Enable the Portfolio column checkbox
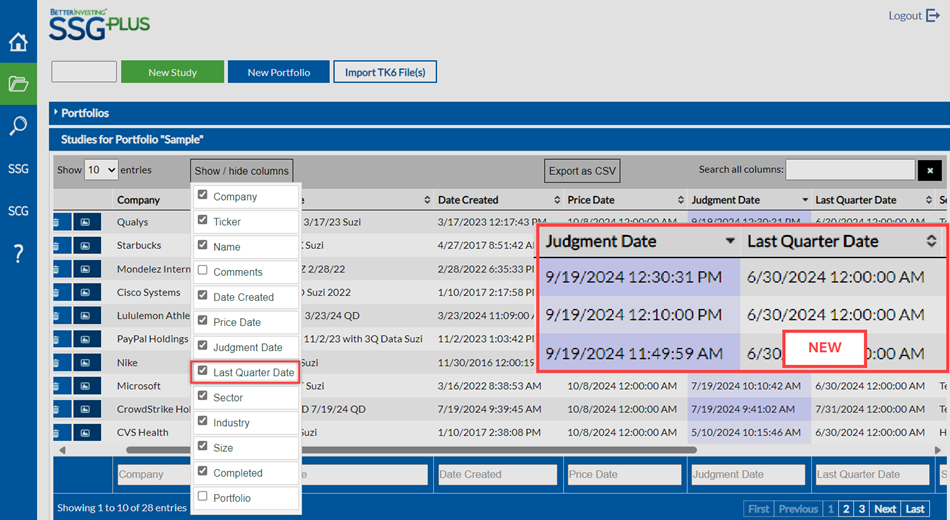Screen dimensions: 950x520 point(202,496)
